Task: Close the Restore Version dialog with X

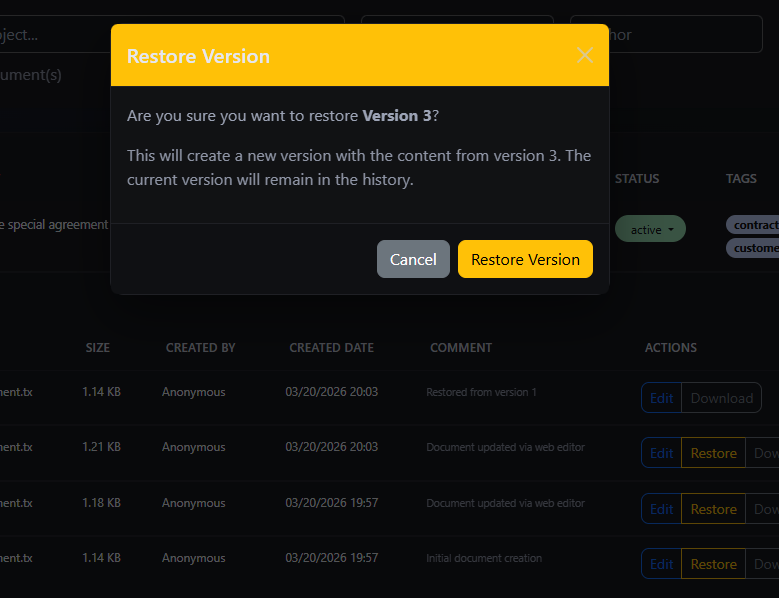Action: tap(585, 55)
